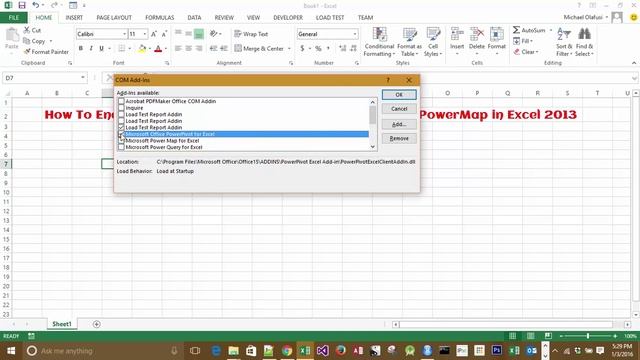Click the Insert cells icon
This screenshot has width=640, height=360.
[457, 34]
